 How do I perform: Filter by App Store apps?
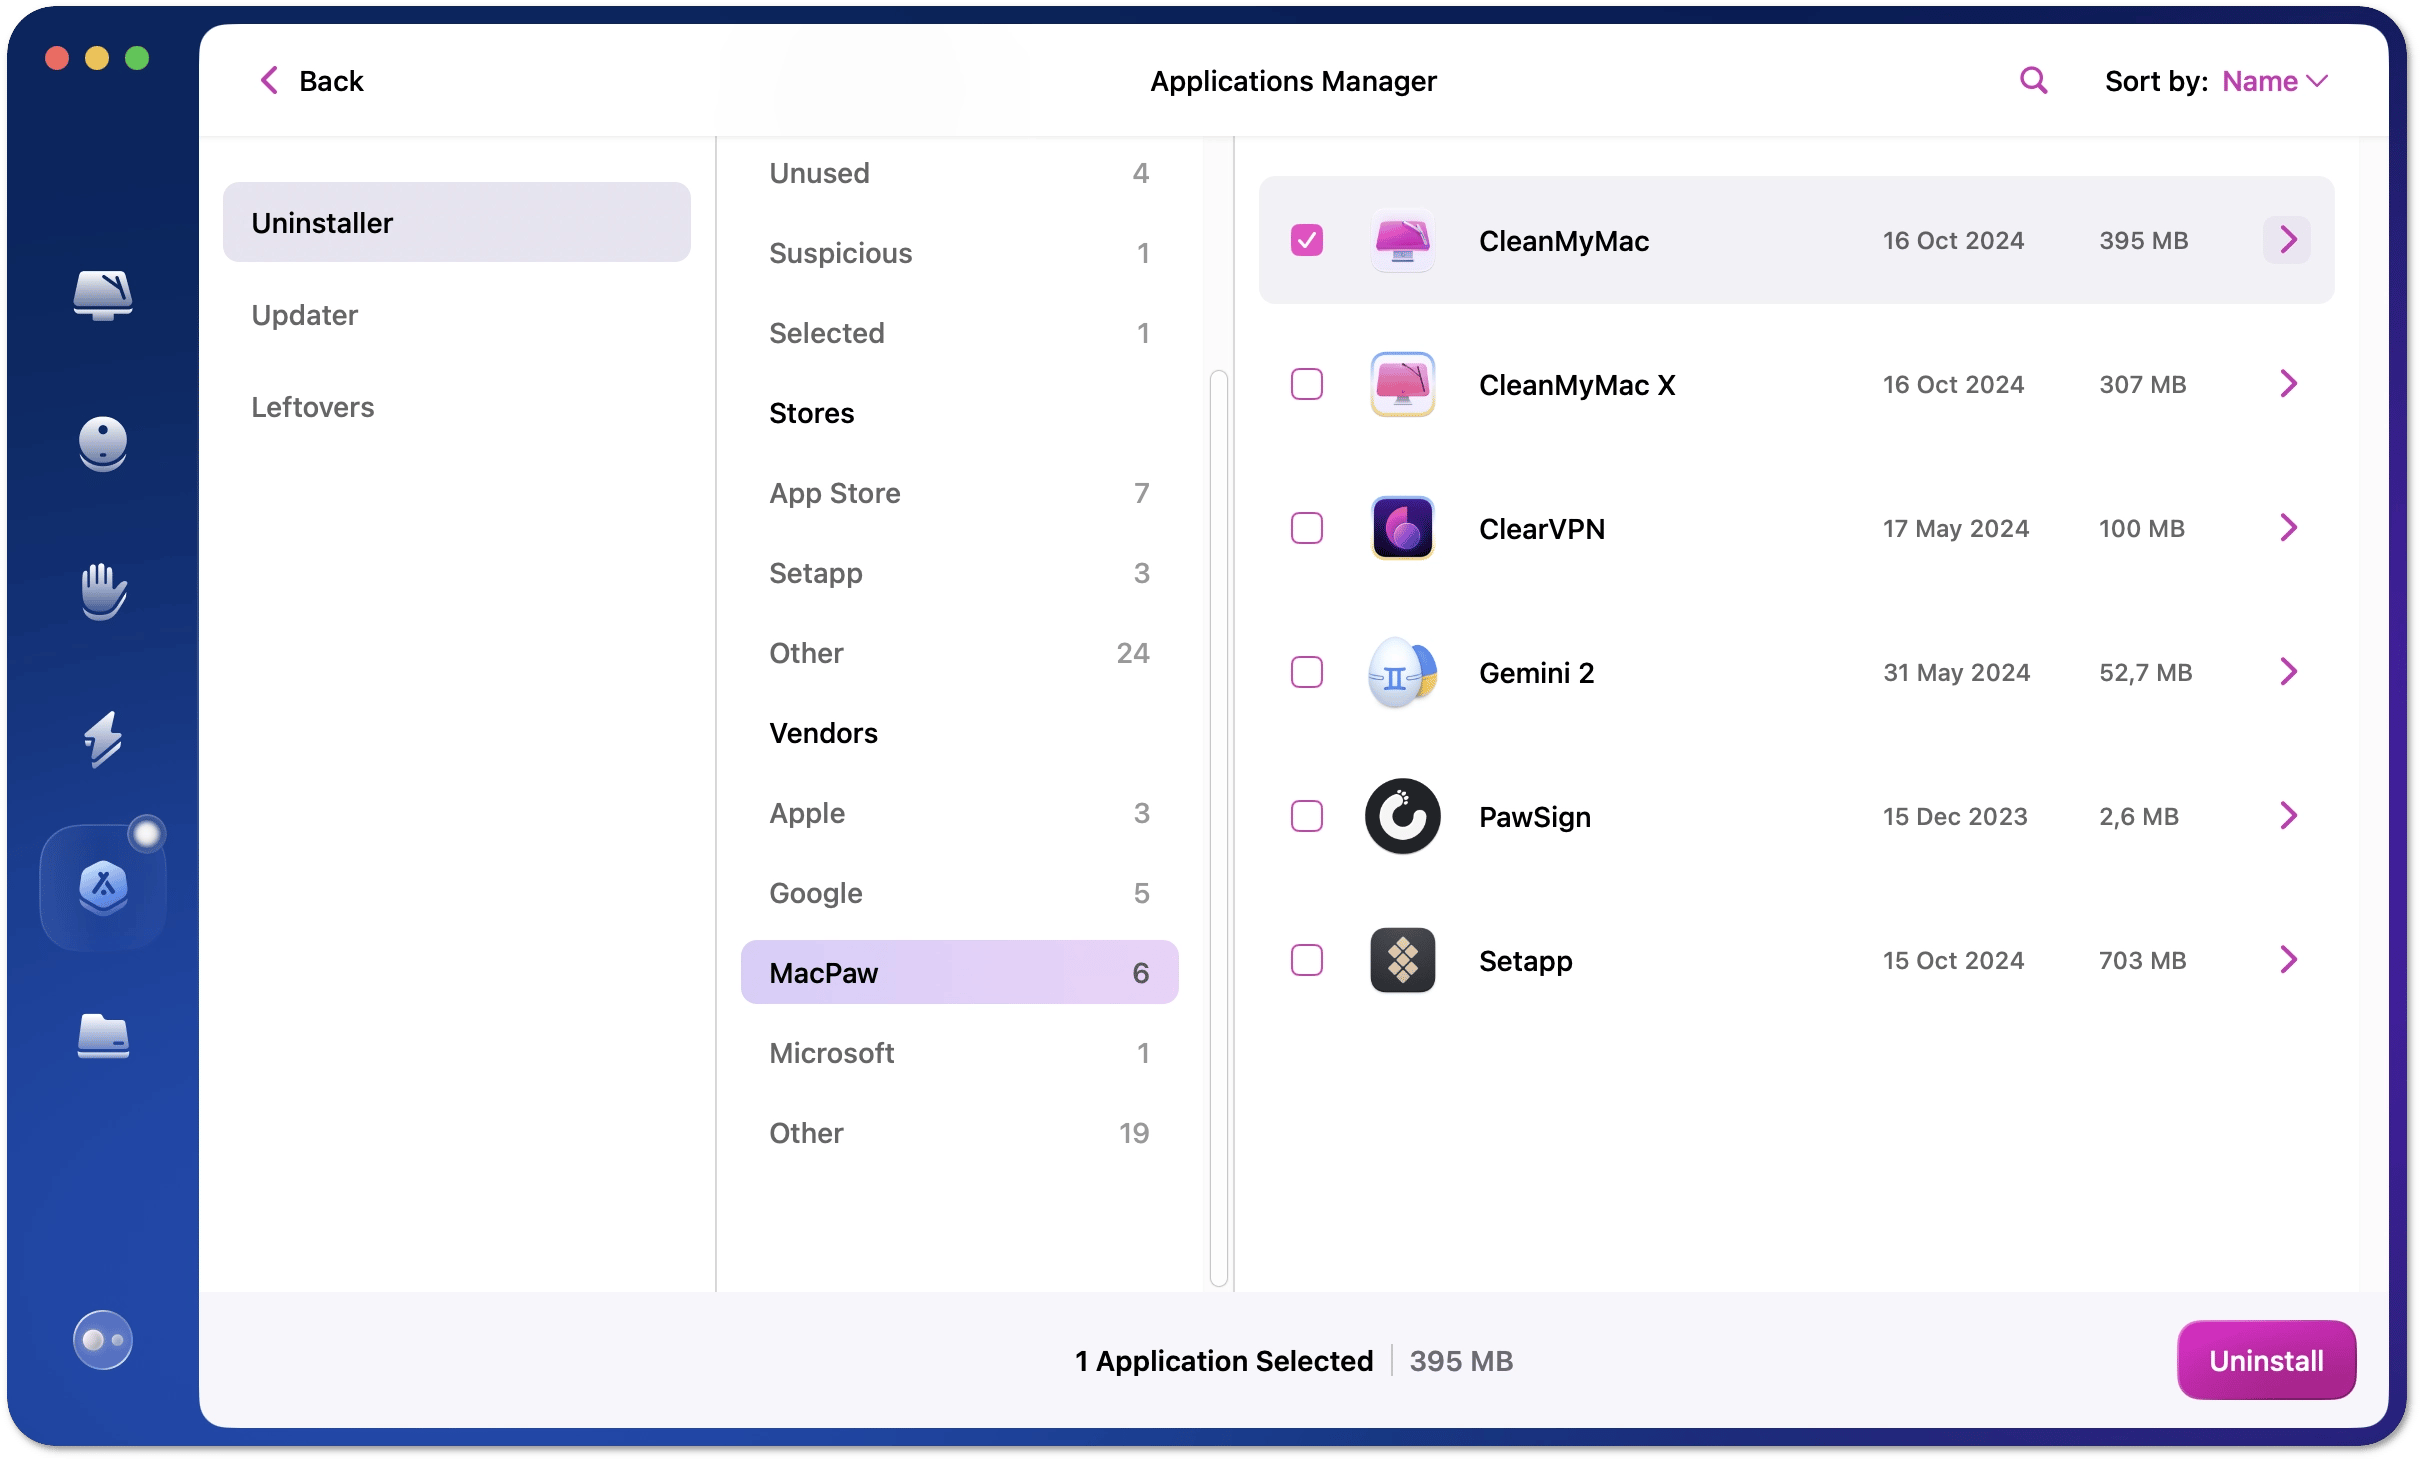click(x=959, y=493)
